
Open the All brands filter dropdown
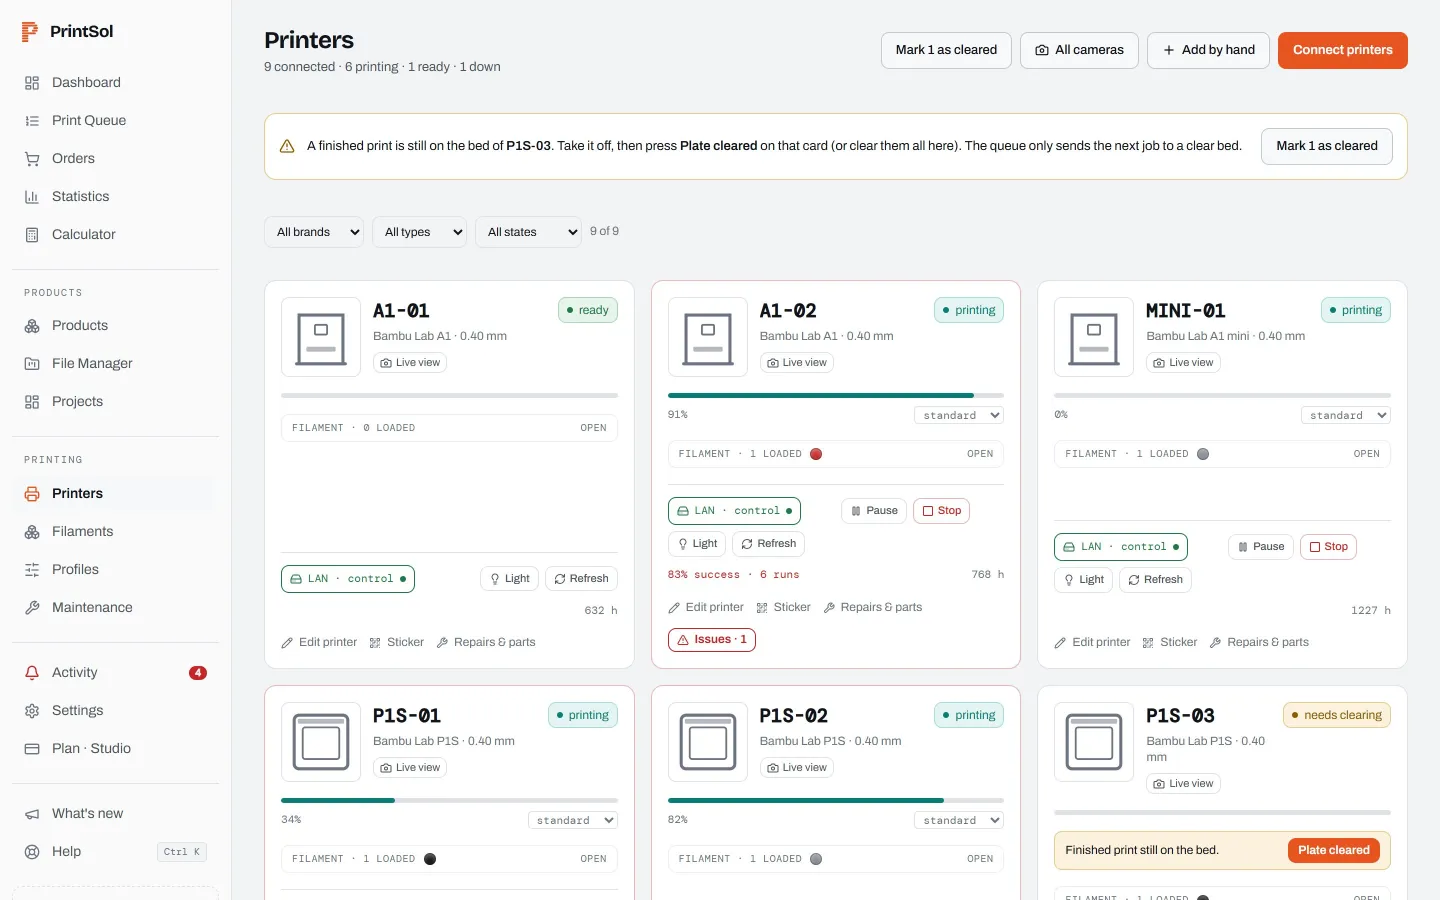pyautogui.click(x=314, y=232)
